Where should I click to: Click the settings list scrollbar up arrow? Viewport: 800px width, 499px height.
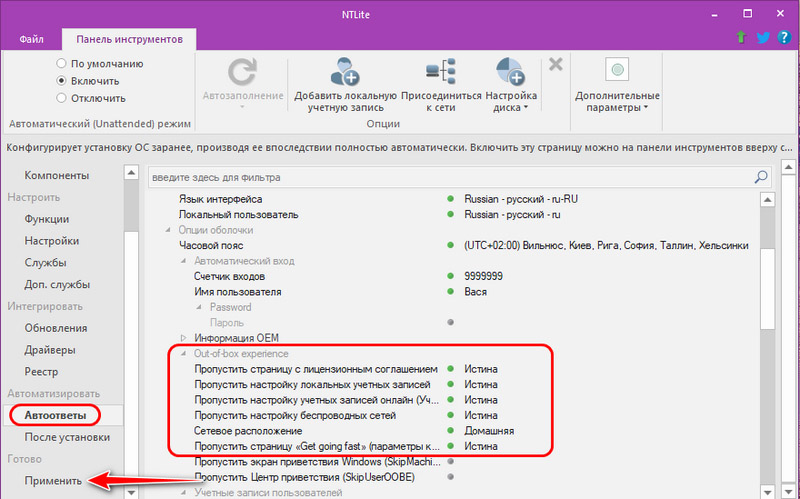[767, 199]
